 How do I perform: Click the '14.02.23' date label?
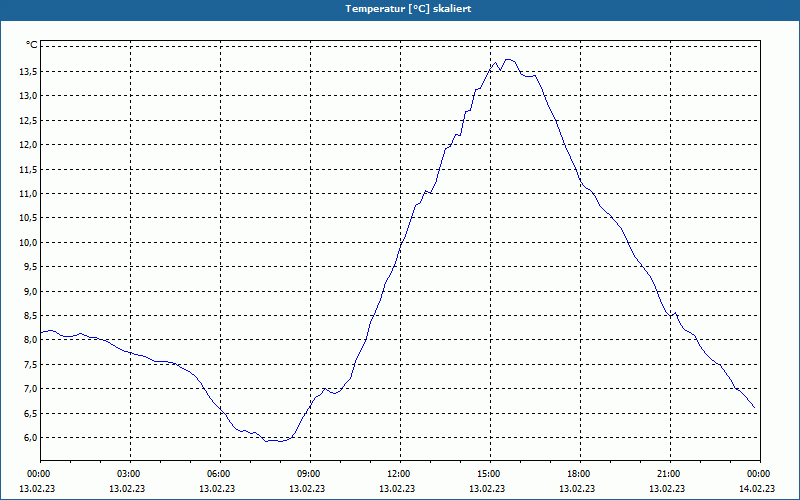(757, 489)
